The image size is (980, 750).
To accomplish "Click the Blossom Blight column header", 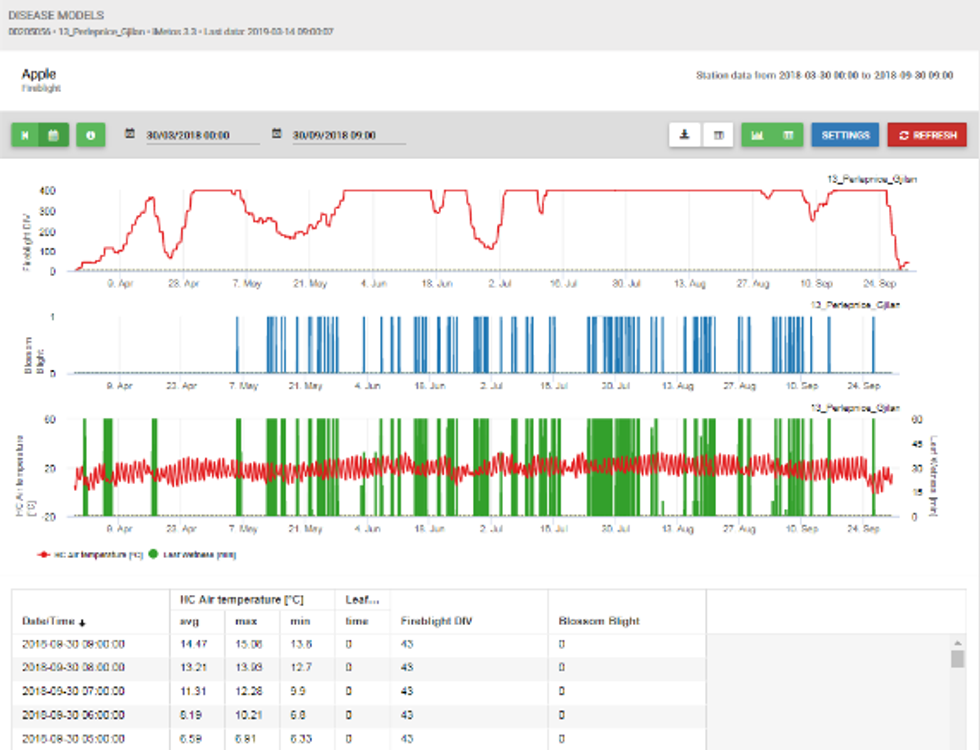I will pyautogui.click(x=597, y=621).
